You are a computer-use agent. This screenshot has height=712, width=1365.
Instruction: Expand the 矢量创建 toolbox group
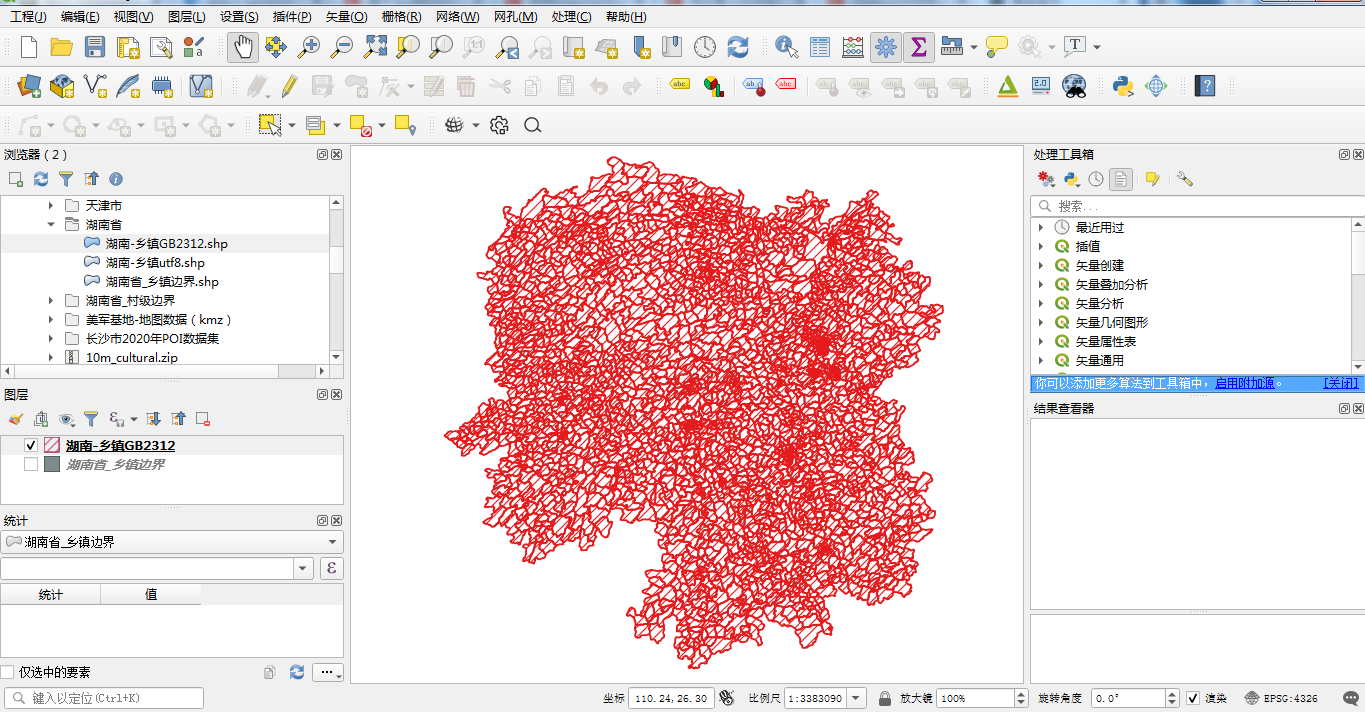(x=1041, y=265)
